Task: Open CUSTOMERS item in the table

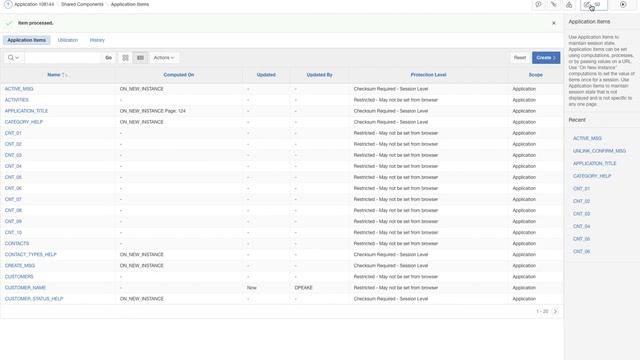Action: (19, 276)
